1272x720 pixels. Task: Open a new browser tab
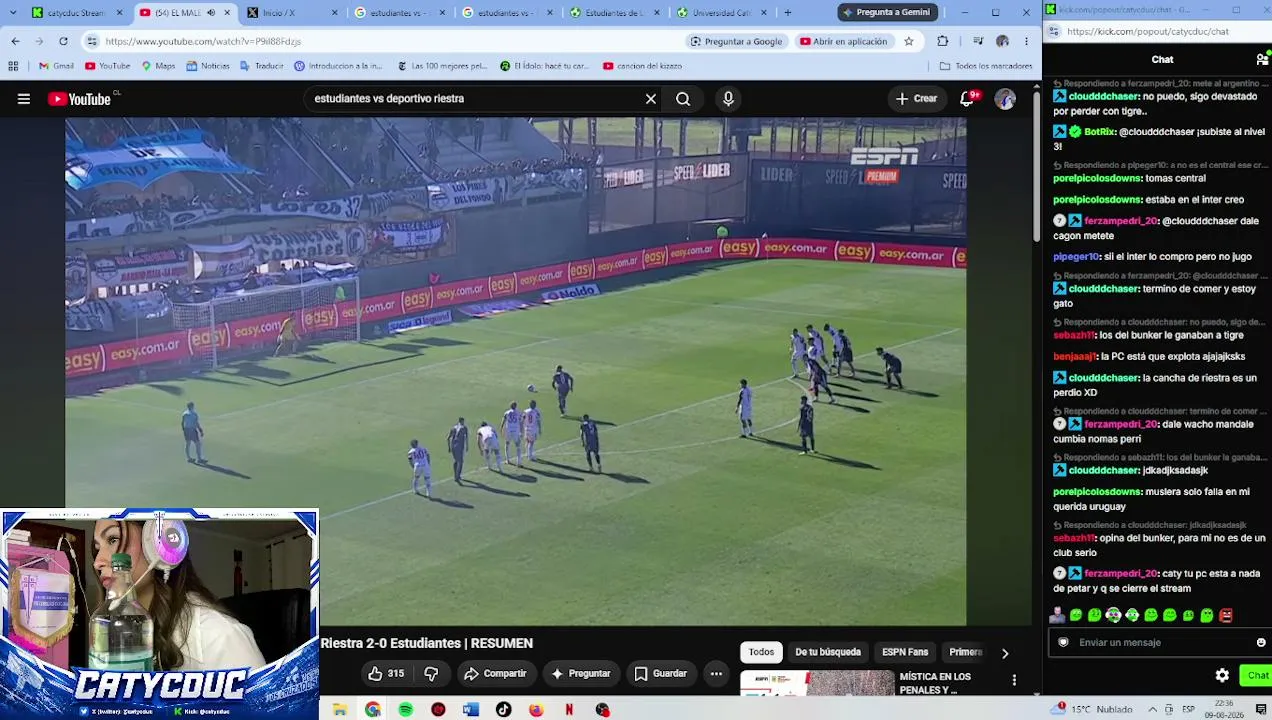pyautogui.click(x=788, y=12)
